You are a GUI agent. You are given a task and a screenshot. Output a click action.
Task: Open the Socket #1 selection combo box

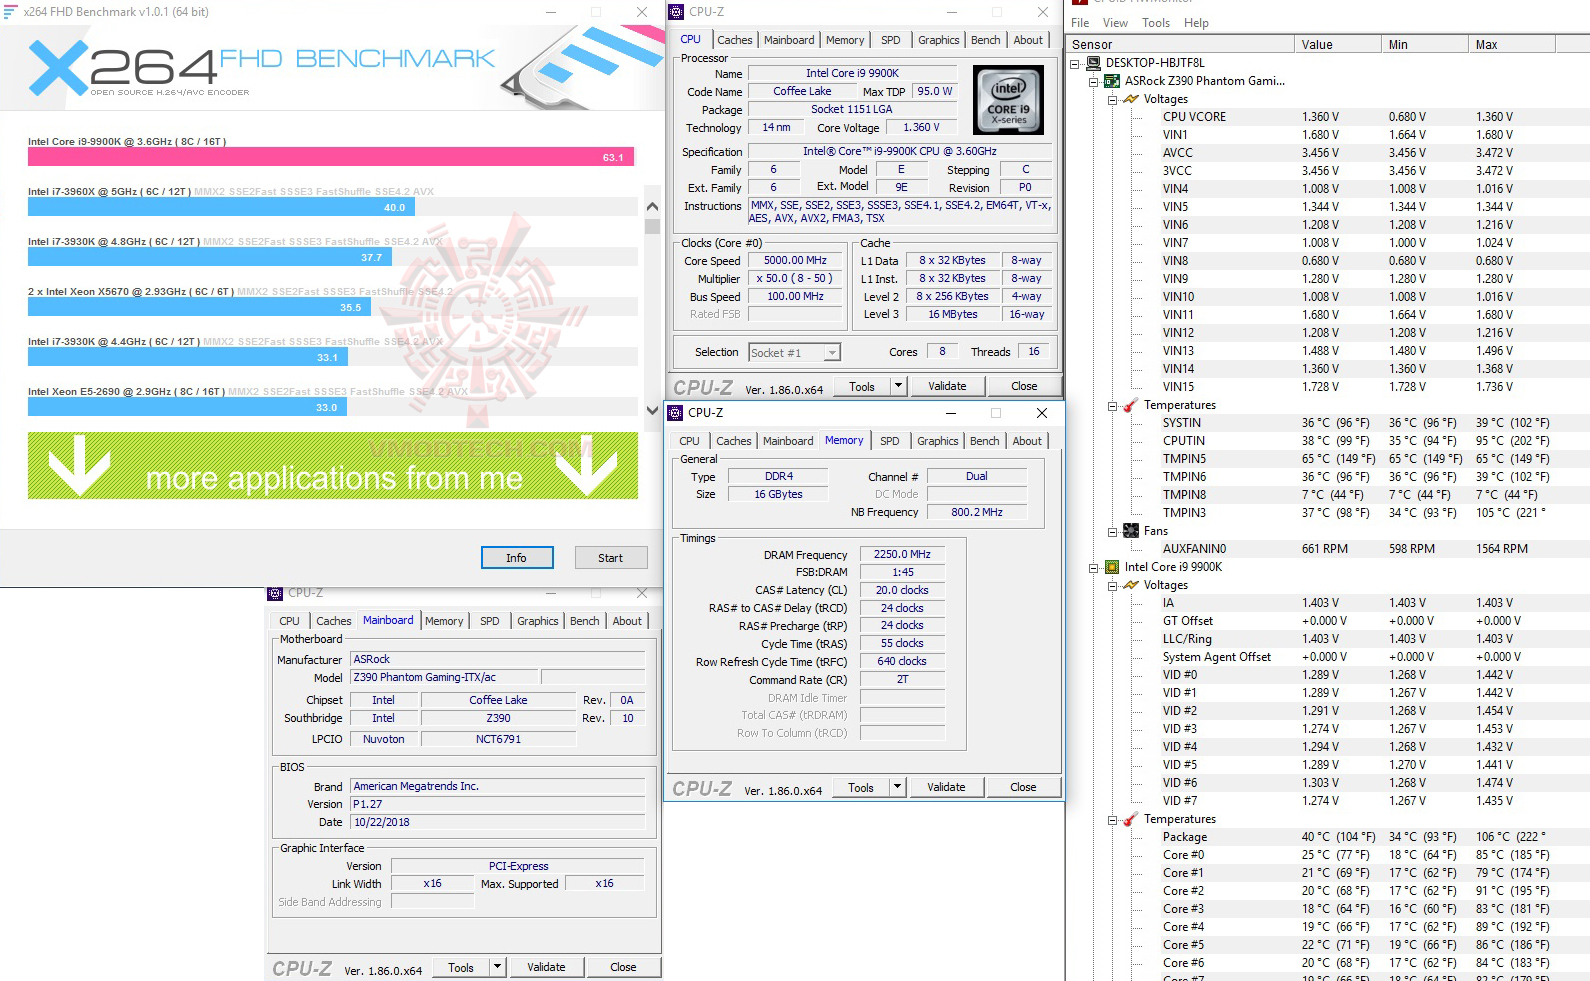pos(795,352)
